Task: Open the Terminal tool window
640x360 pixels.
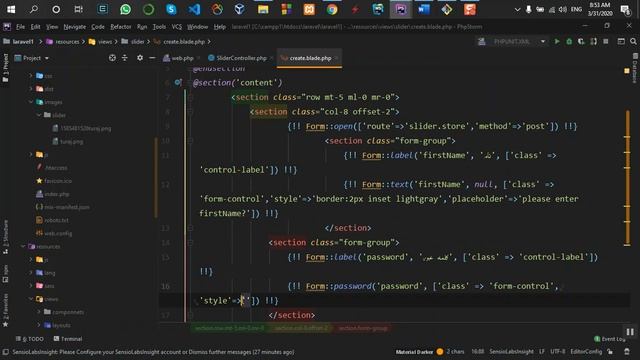Action: (x=68, y=339)
